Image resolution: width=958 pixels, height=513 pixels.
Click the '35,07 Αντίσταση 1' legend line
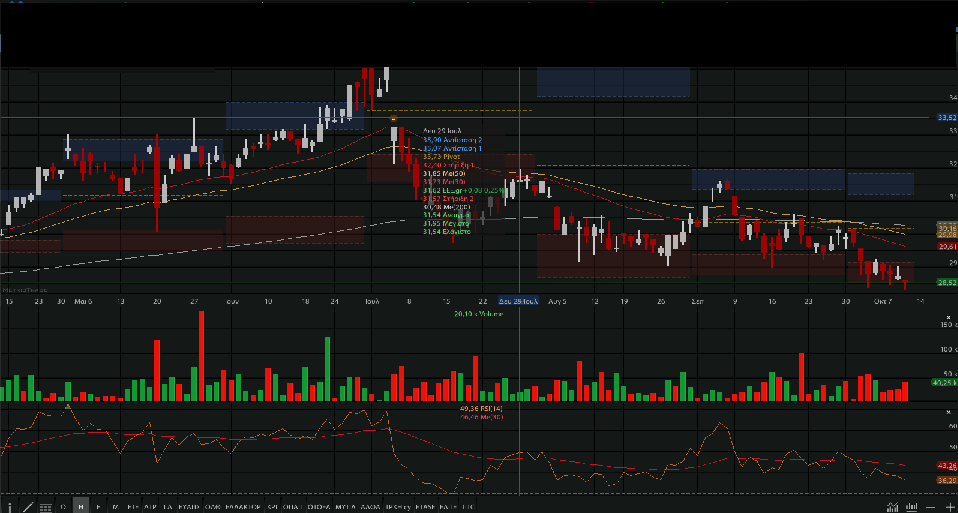pos(453,148)
